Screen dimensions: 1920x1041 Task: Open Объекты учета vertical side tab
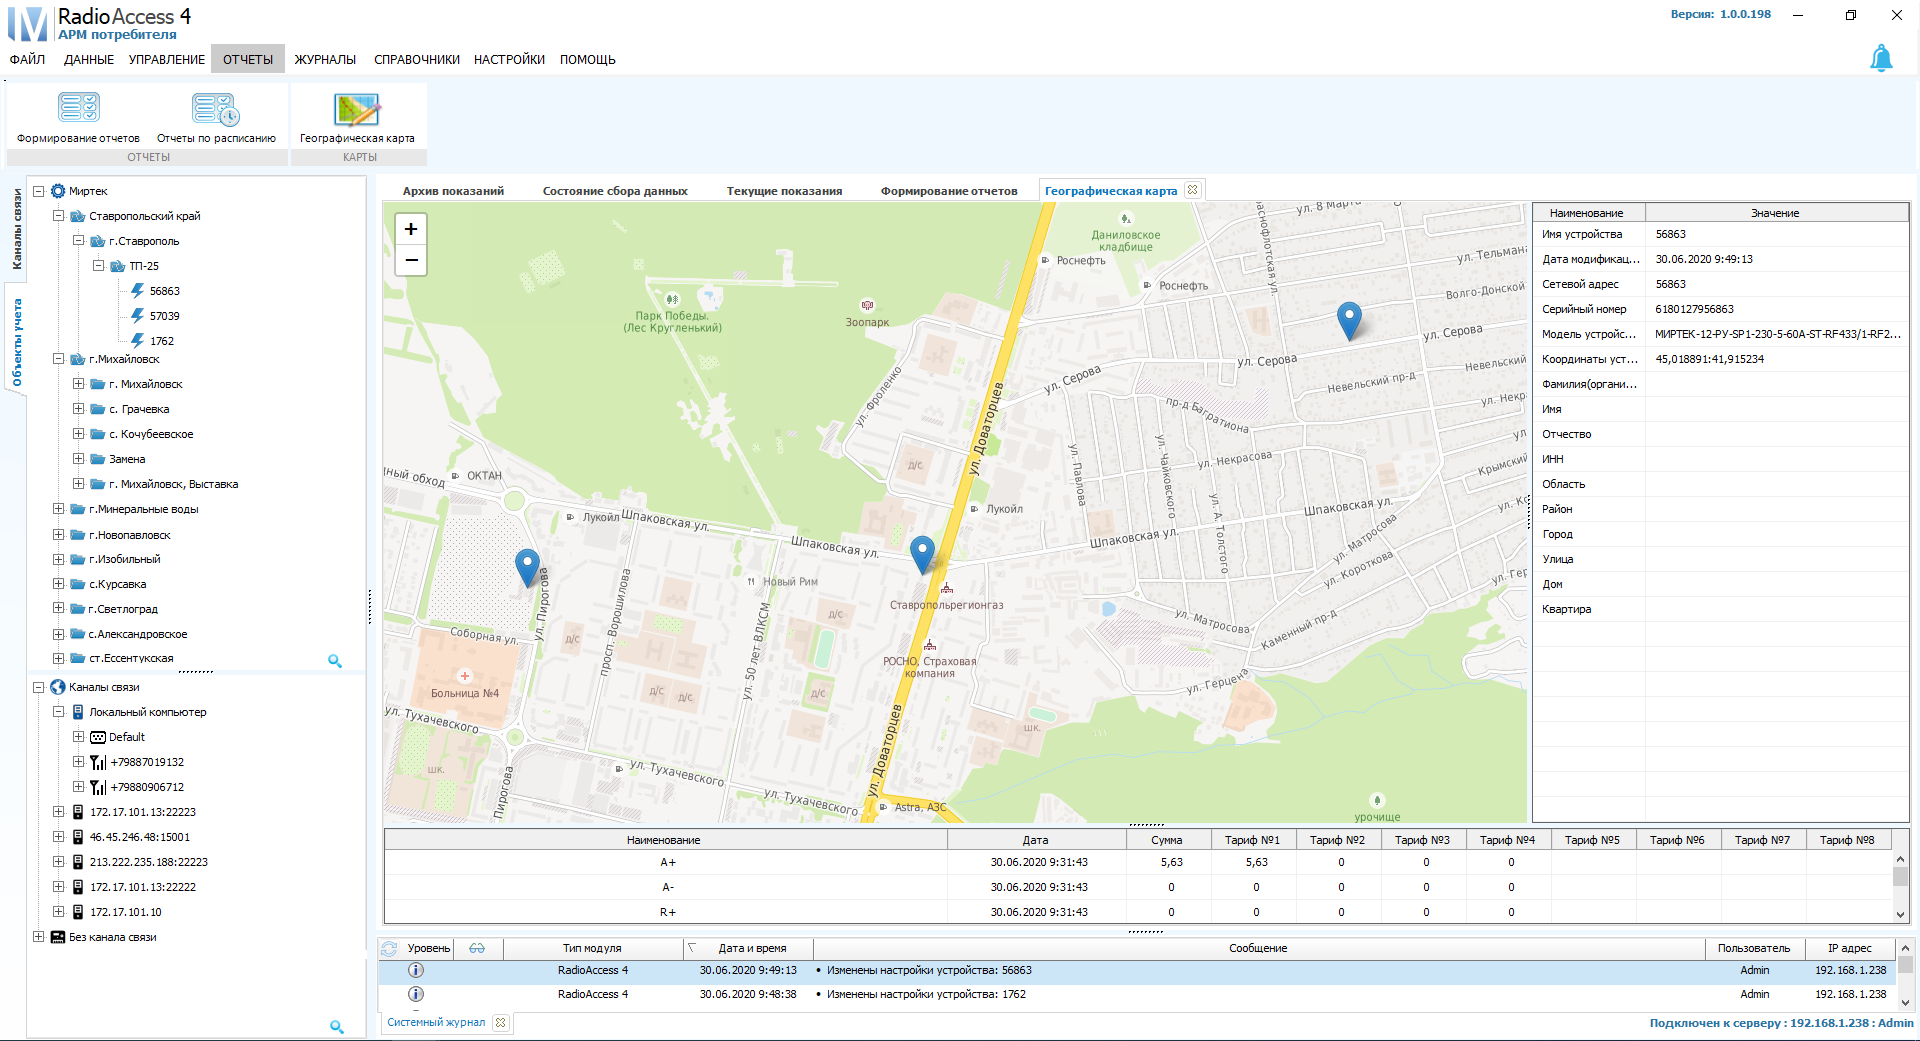tap(17, 342)
